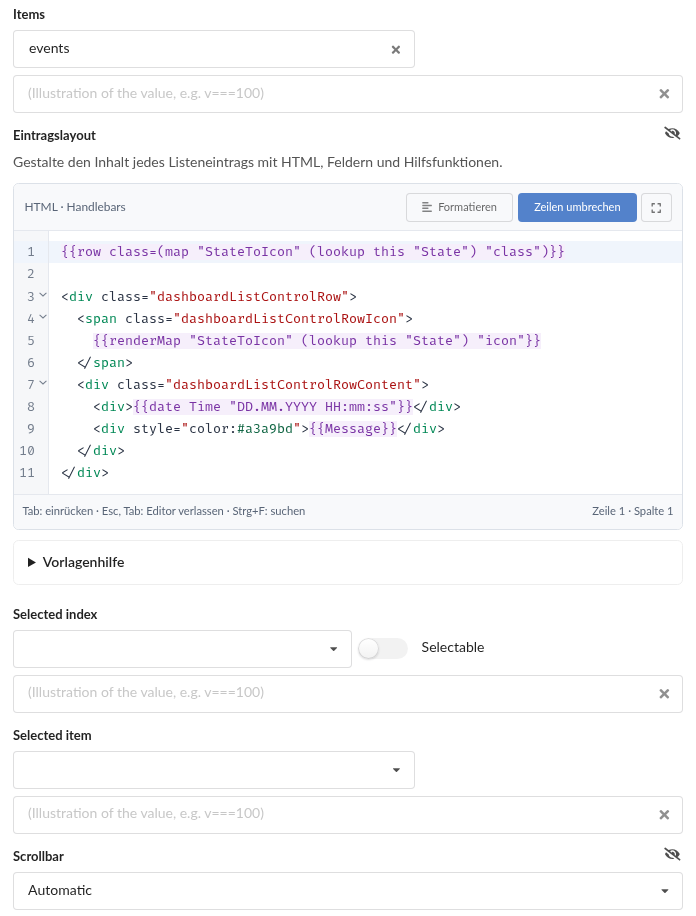Screen dimensions: 696x916
Task: Click line number 1 in editor gutter
Action: tap(30, 252)
